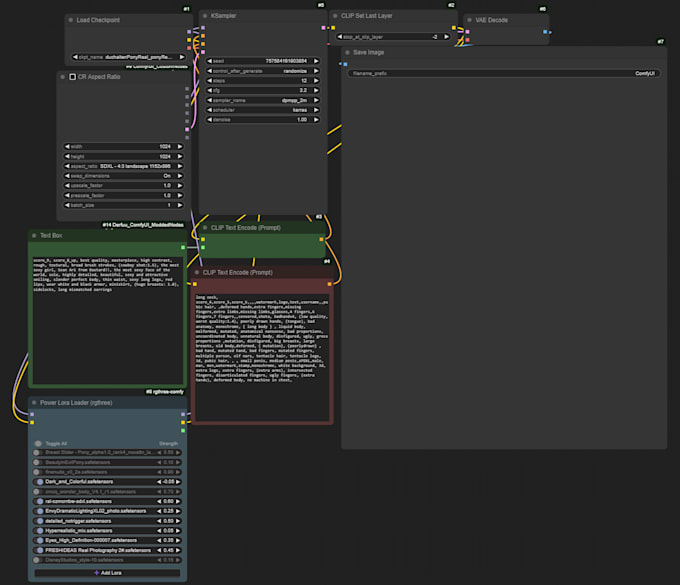Toggle the Dark_and_Colorful lora on or off
The height and width of the screenshot is (585, 680).
tap(40, 481)
